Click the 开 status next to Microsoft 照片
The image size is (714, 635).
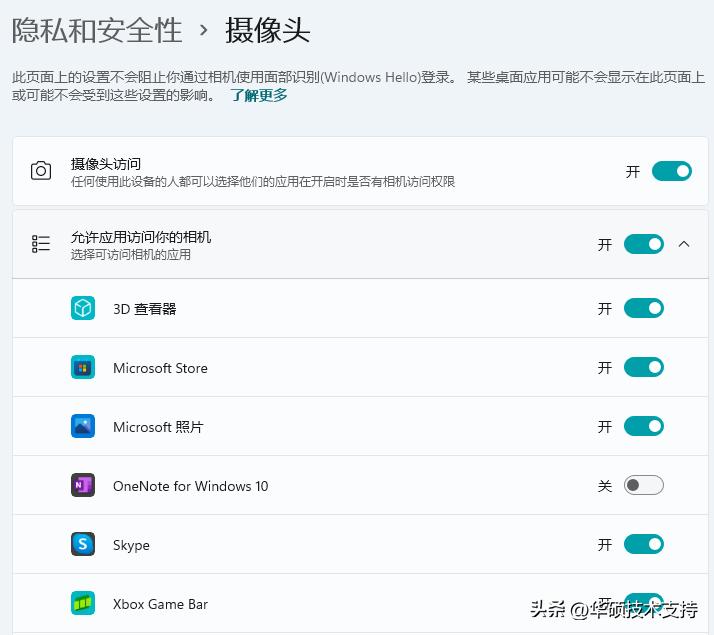[605, 427]
